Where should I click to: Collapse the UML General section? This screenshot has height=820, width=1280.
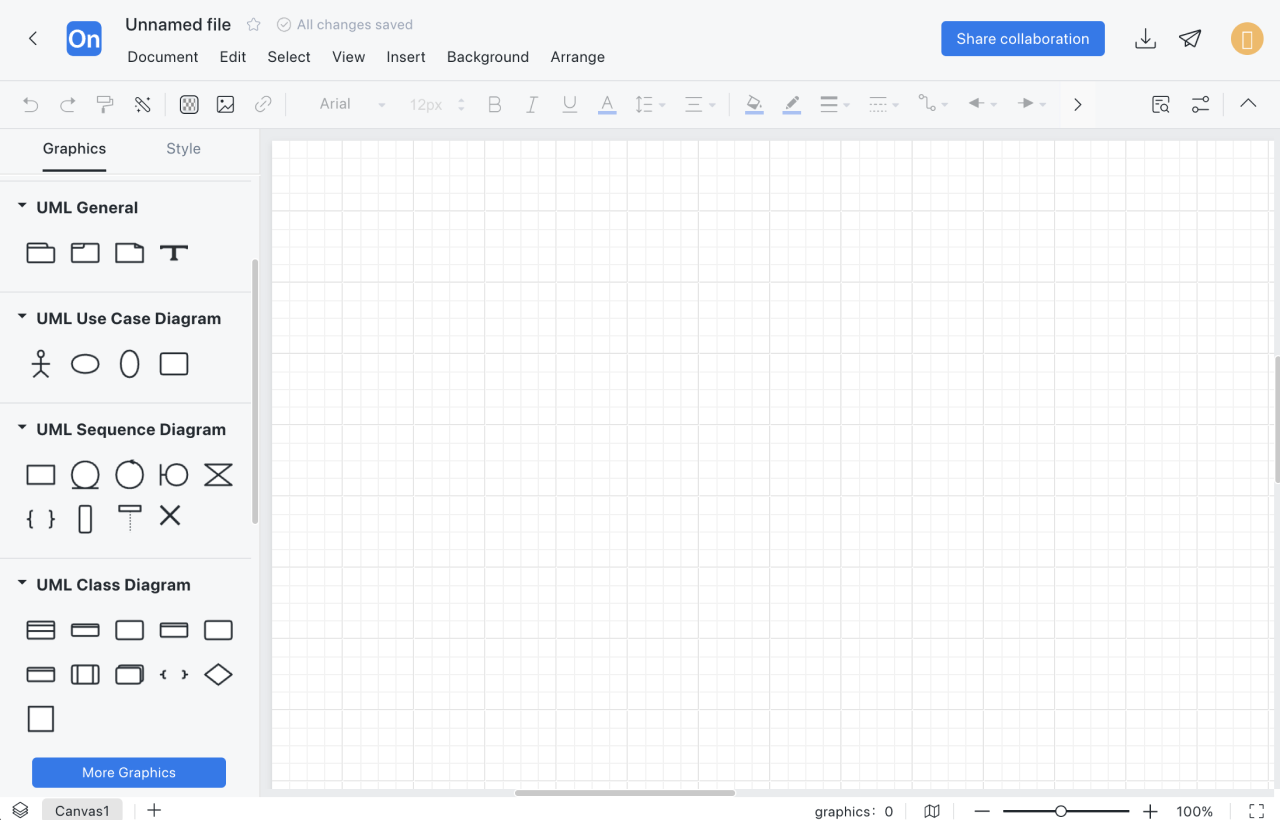22,207
